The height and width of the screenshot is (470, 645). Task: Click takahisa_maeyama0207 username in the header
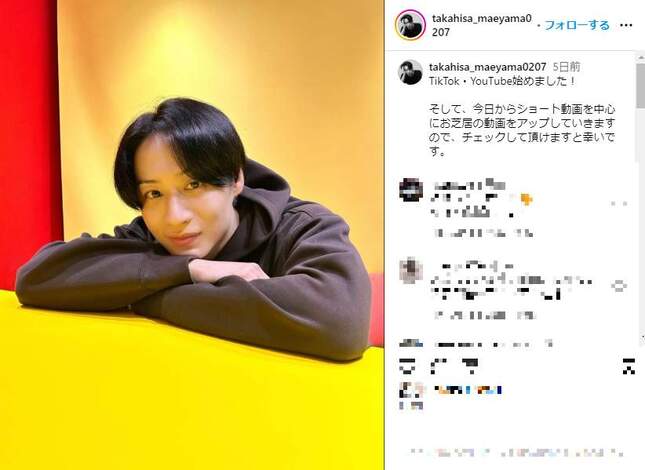482,25
